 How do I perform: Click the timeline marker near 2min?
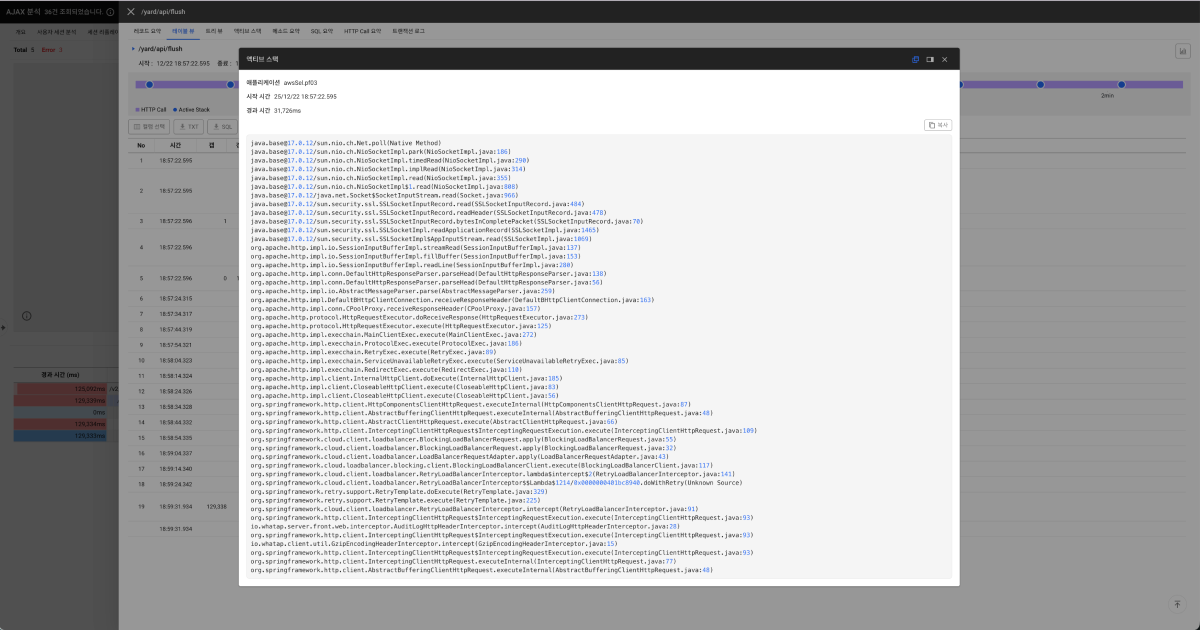tap(1121, 85)
